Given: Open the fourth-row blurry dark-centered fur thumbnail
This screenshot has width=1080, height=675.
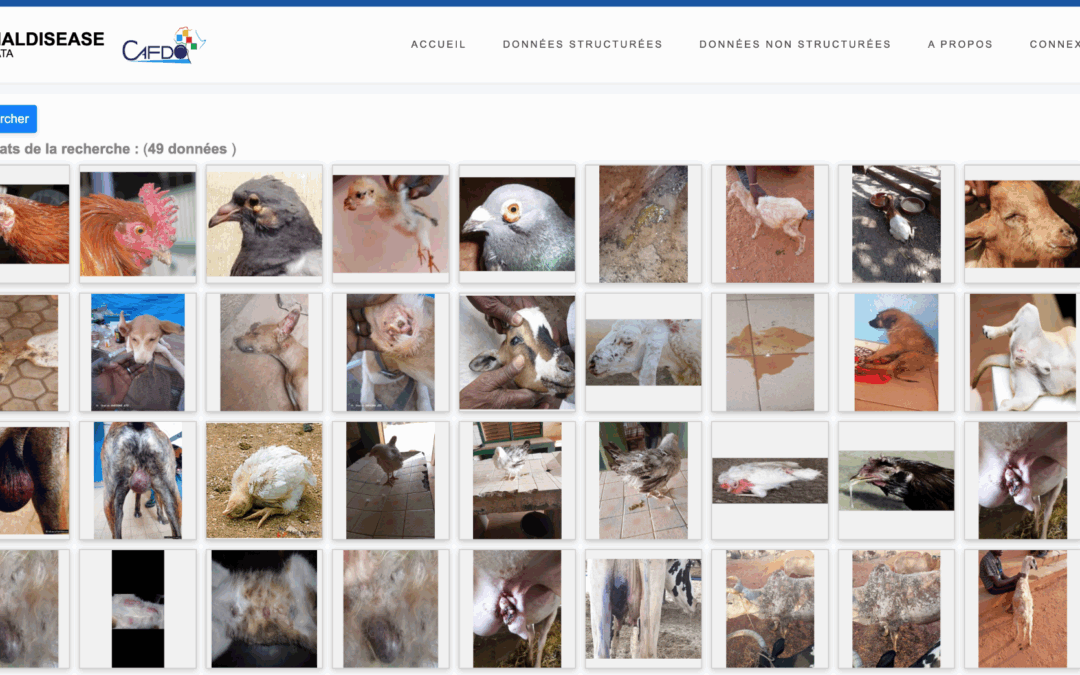Looking at the screenshot, I should (391, 608).
